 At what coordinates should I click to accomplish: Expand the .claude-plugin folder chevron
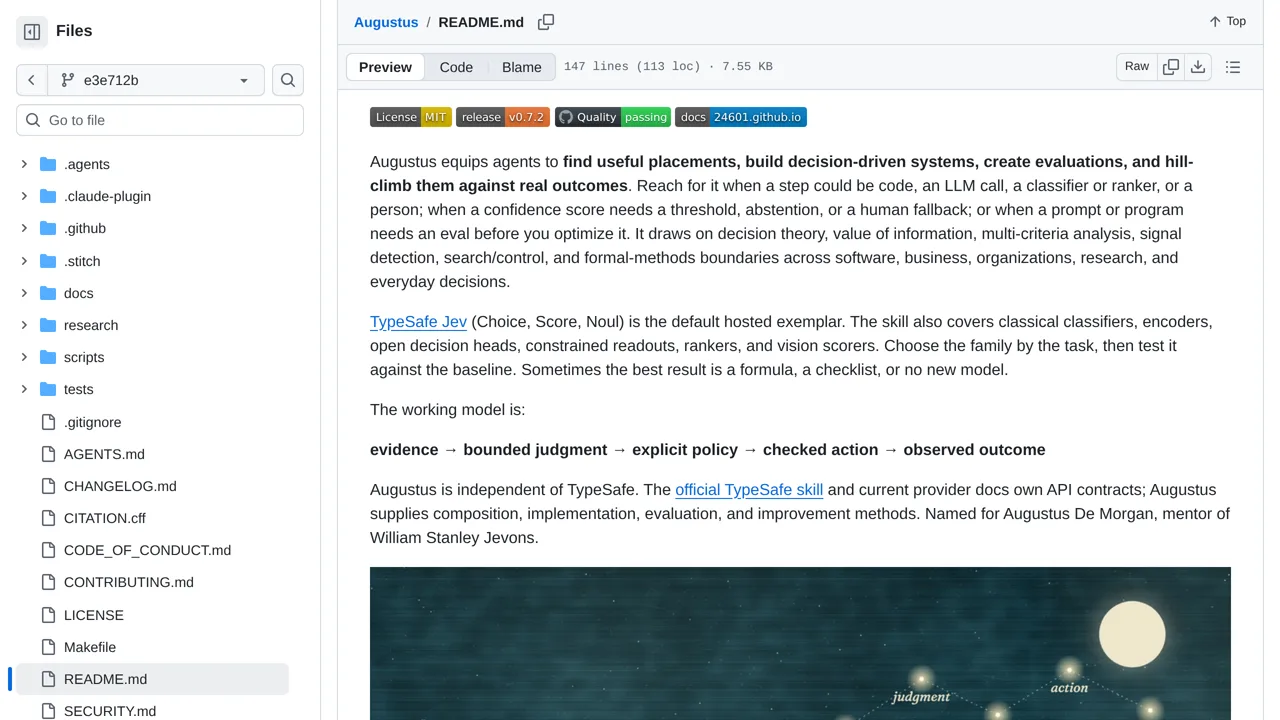pos(24,196)
